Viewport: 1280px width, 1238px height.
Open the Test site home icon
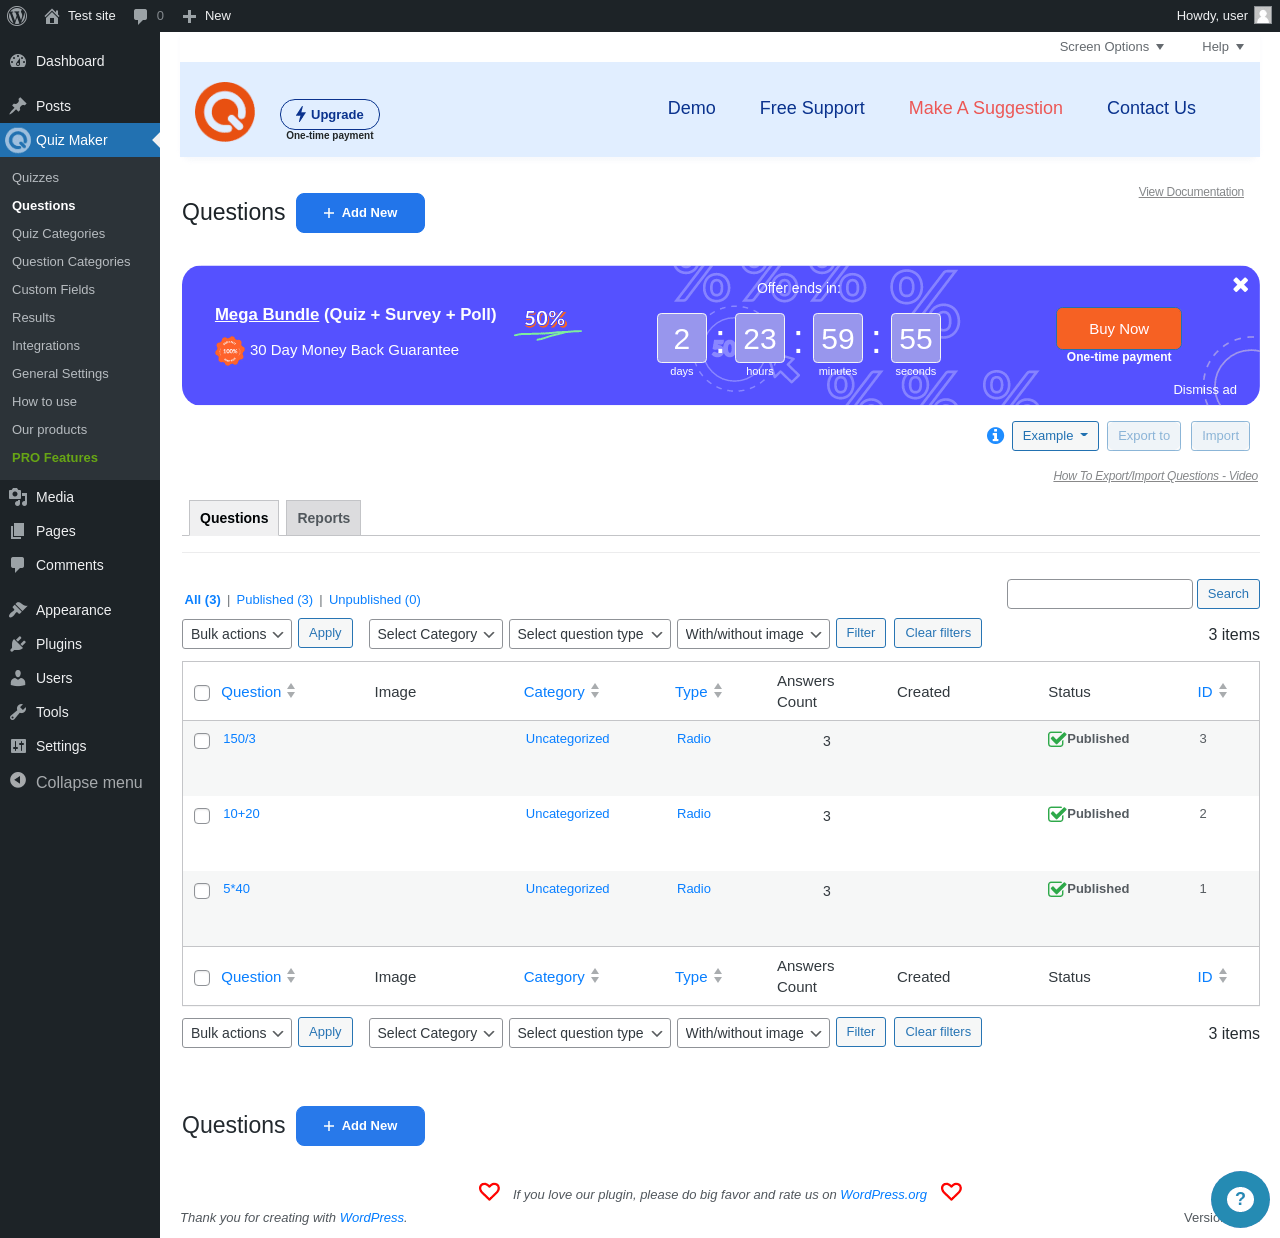[x=52, y=16]
